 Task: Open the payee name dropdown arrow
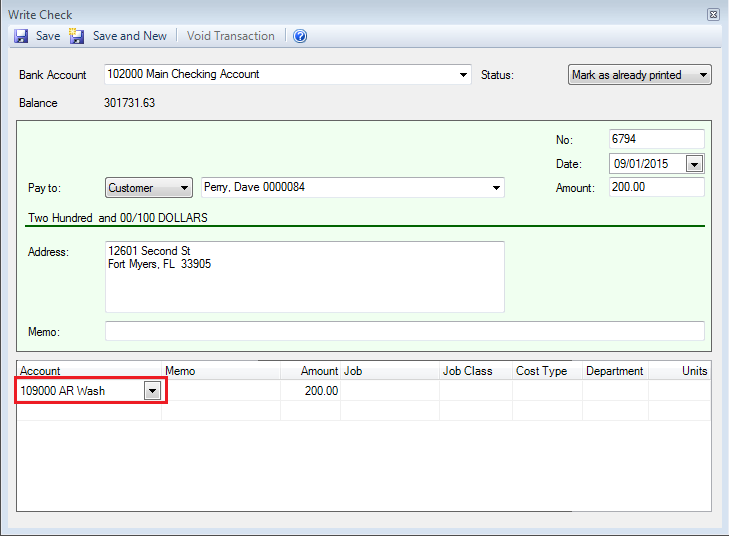click(x=496, y=188)
